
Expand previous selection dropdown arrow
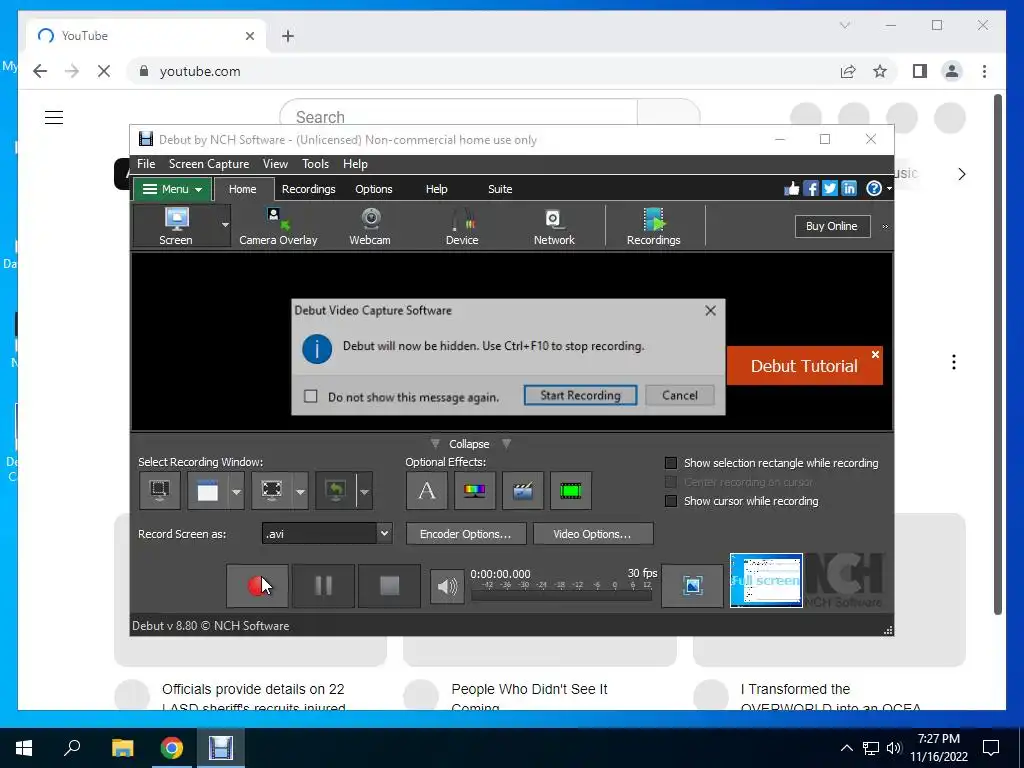tap(364, 491)
